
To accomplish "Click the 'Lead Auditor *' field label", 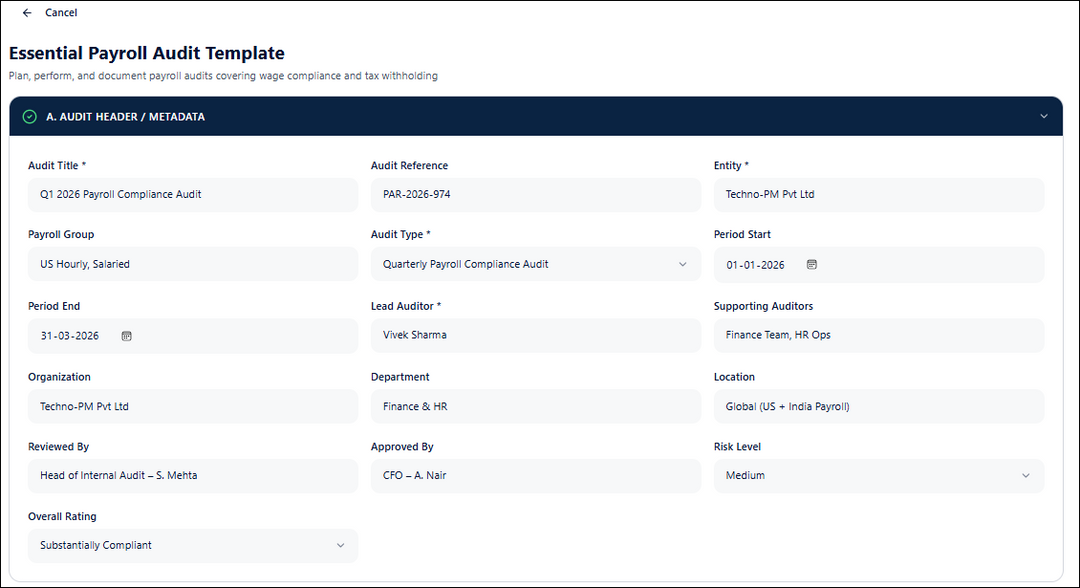I will tap(406, 306).
